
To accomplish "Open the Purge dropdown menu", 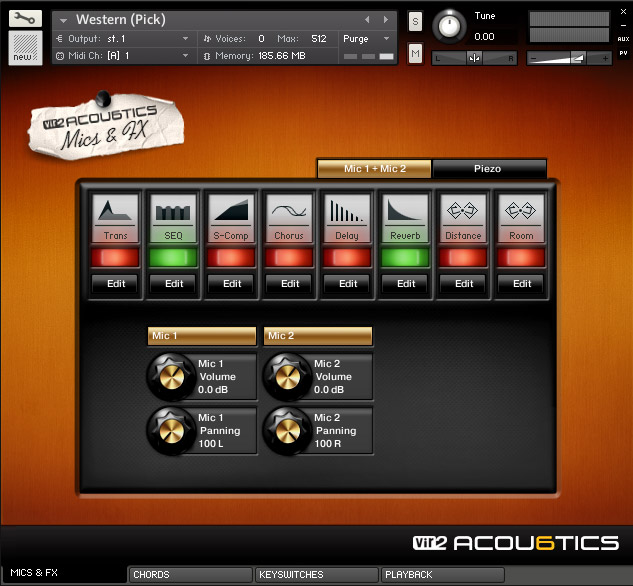I will coord(366,38).
